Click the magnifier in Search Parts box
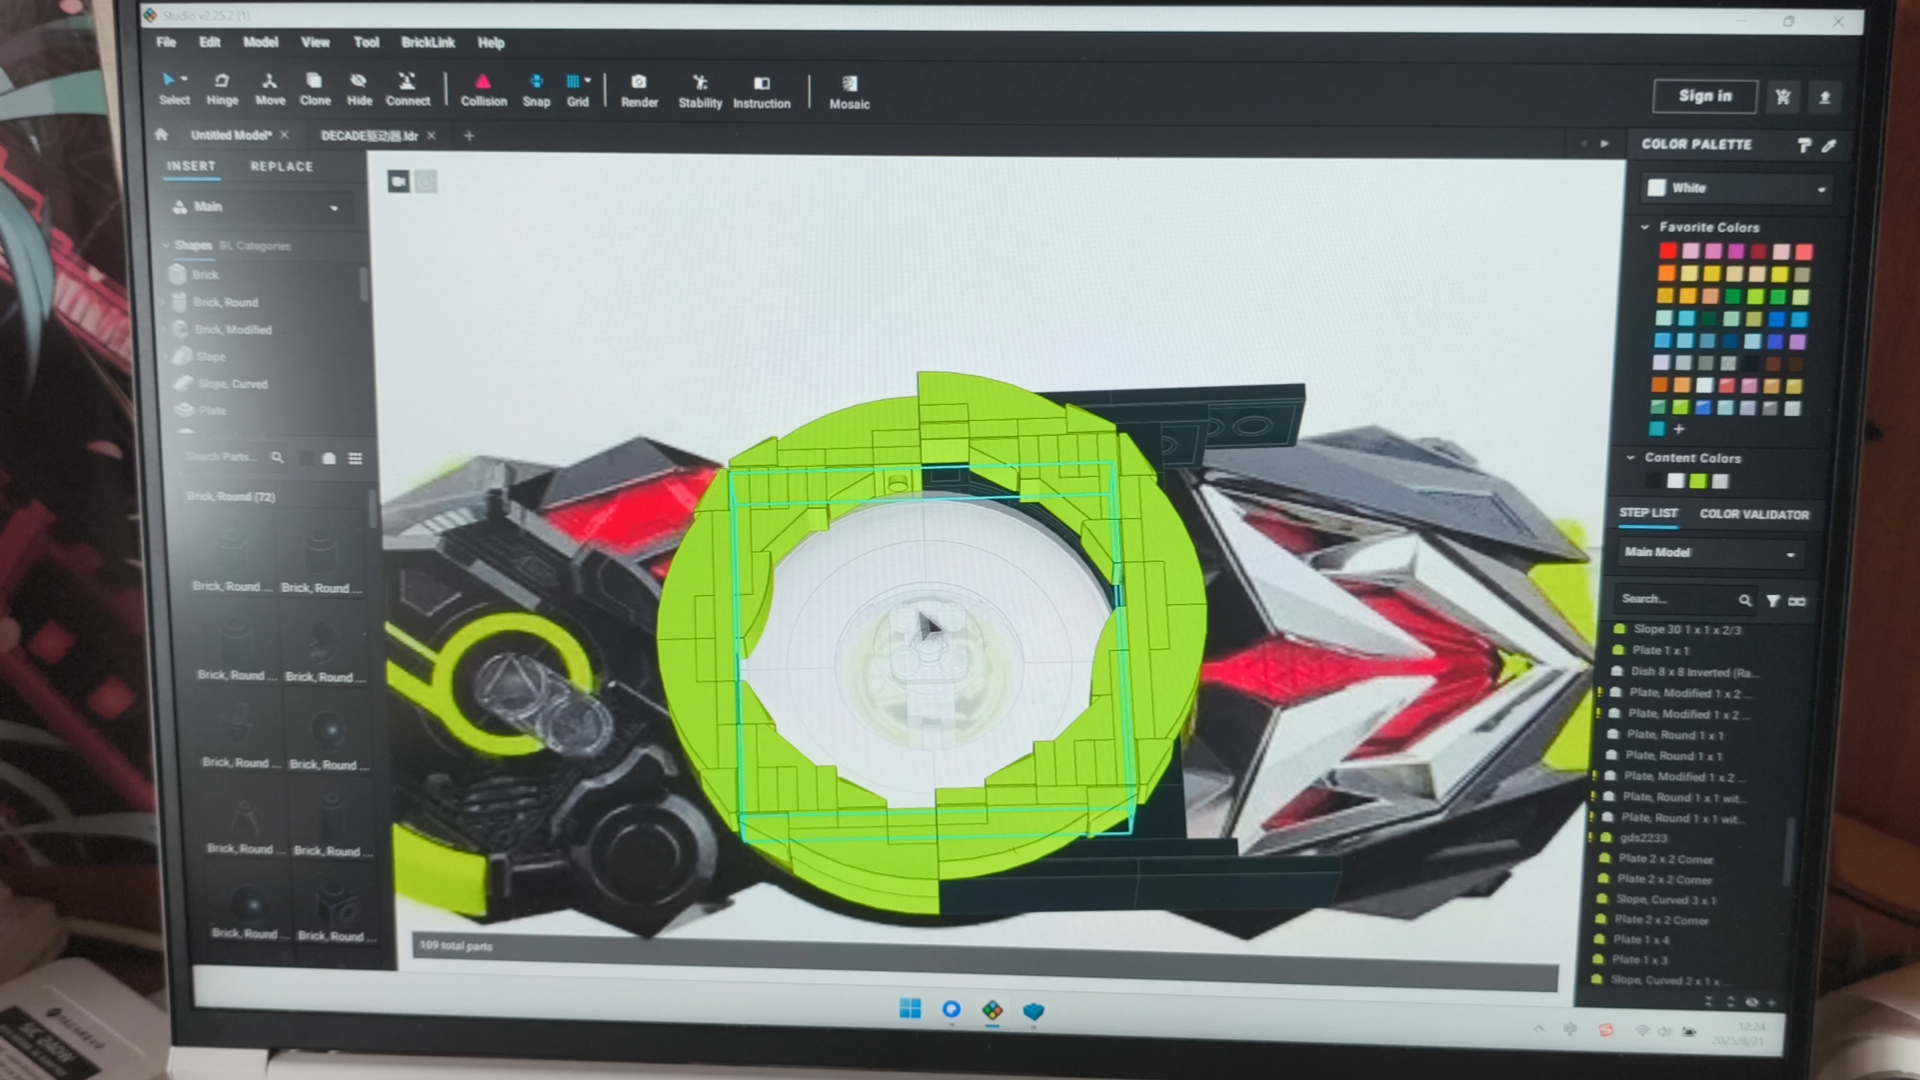 pyautogui.click(x=277, y=457)
